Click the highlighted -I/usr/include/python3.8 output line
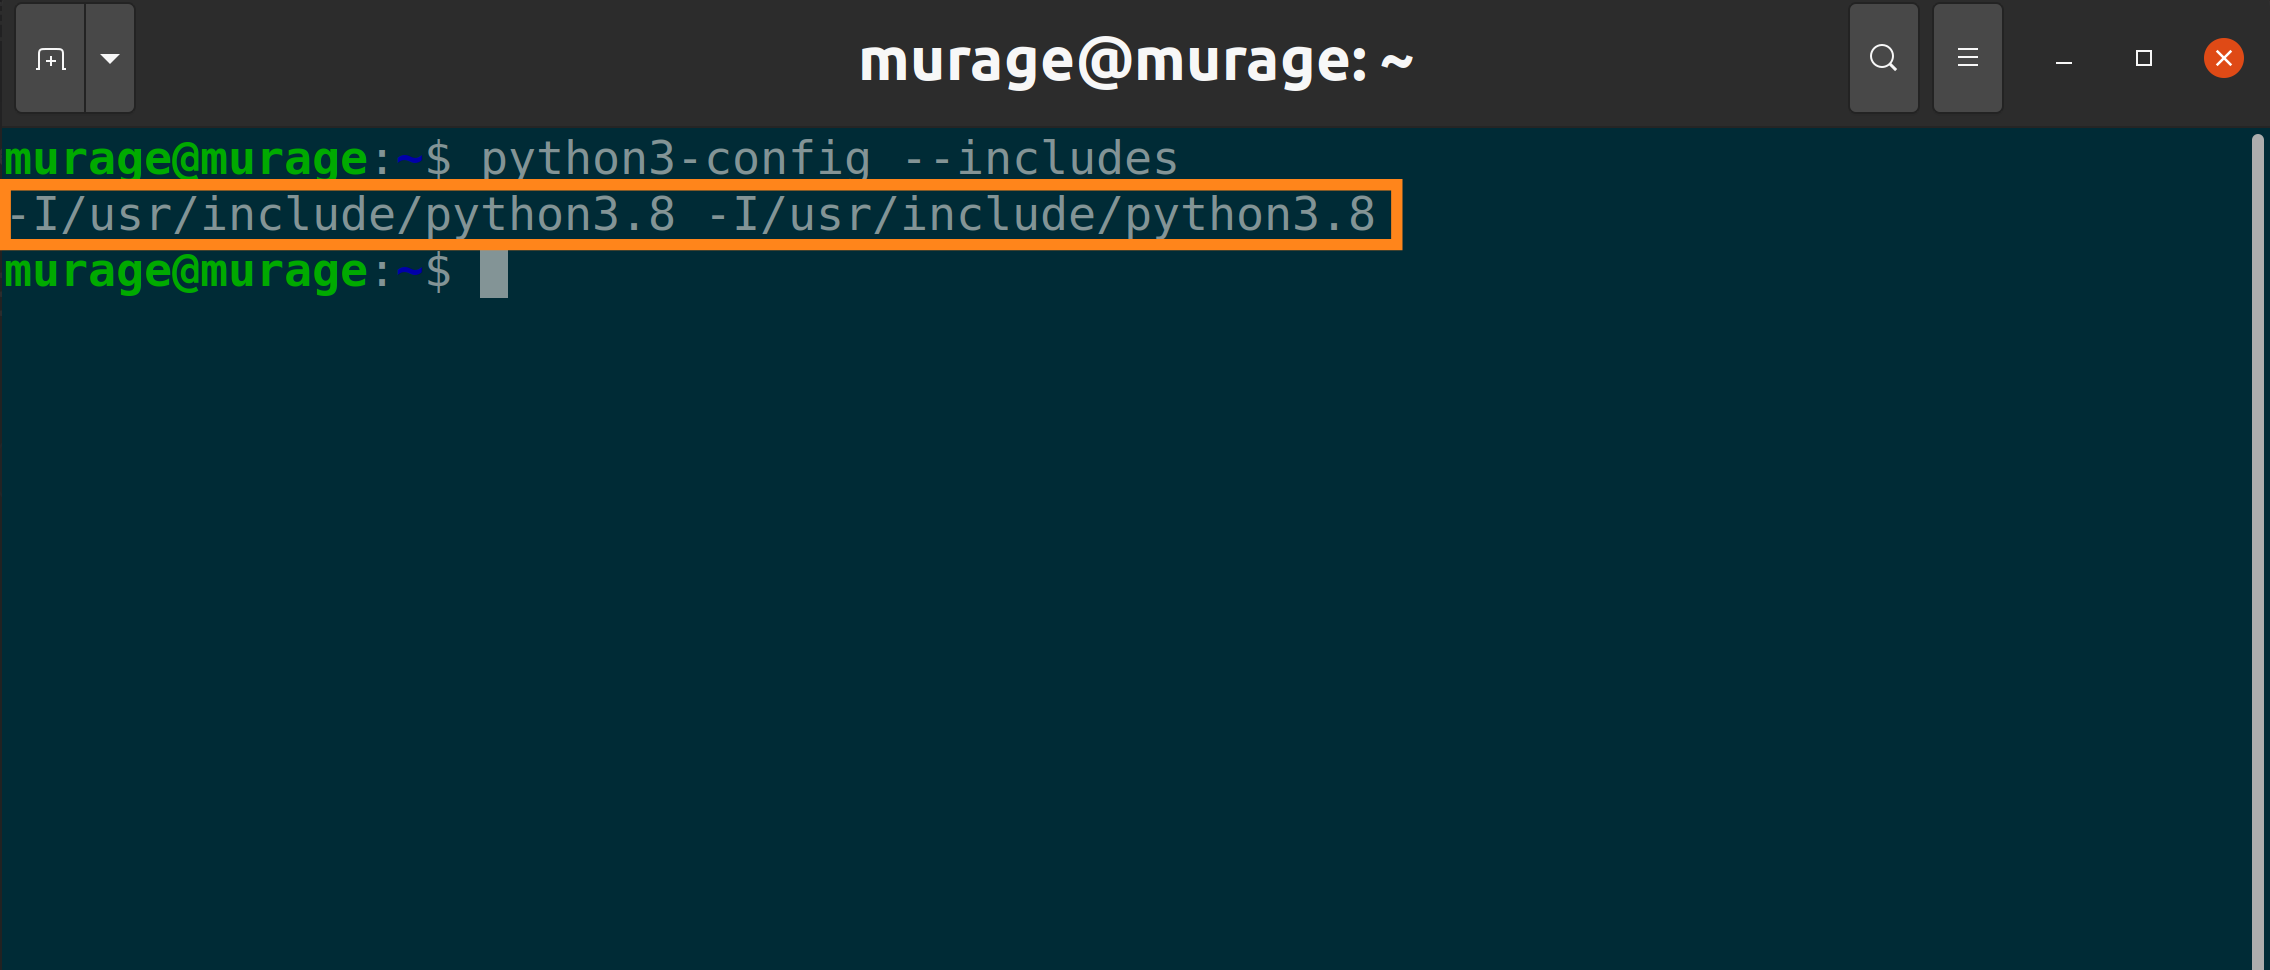The width and height of the screenshot is (2270, 970). (690, 213)
